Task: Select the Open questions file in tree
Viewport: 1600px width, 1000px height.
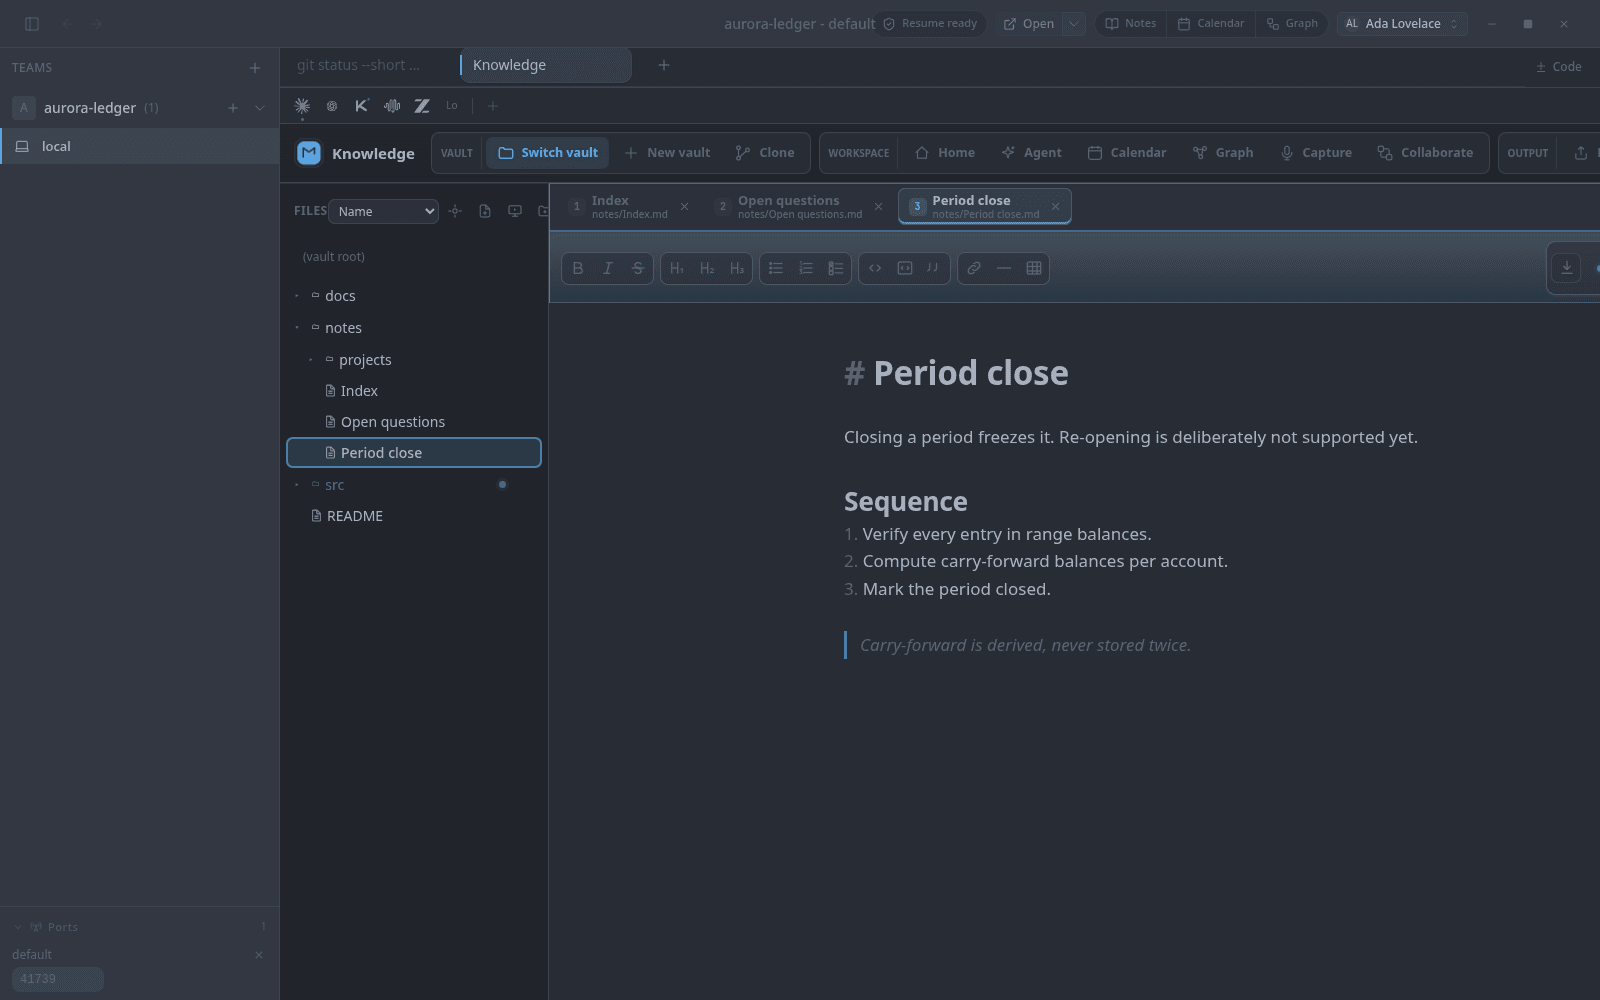Action: (414, 422)
